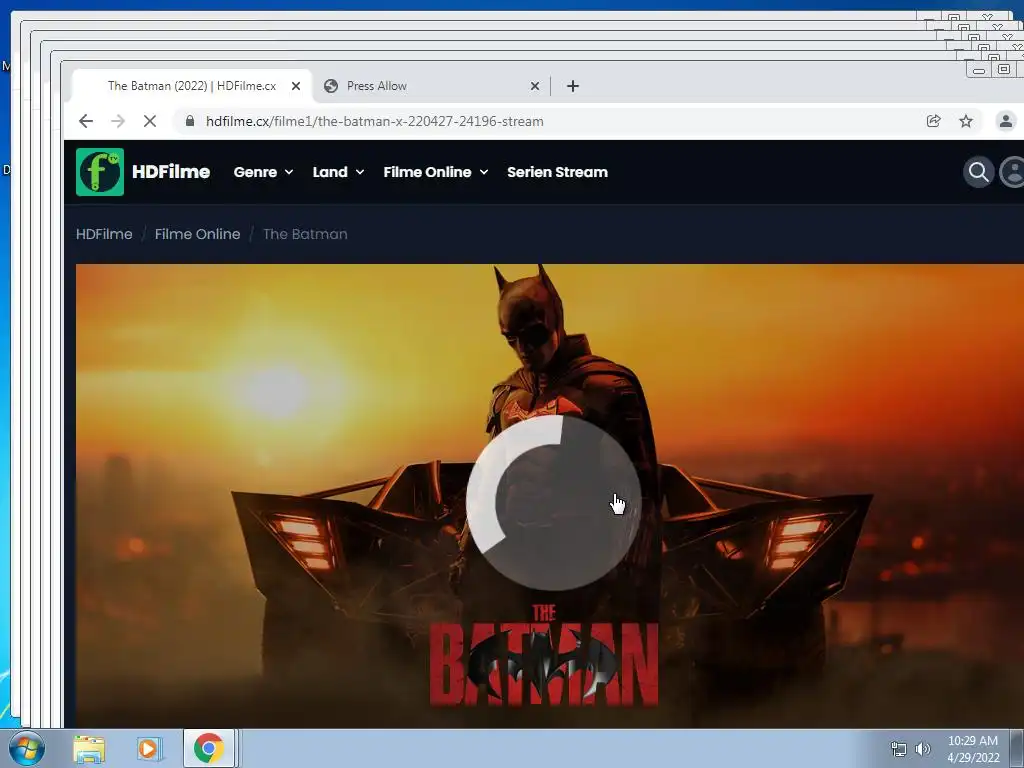
Task: Switch to 'The Batman (2022) | HDFilme.cx' tab
Action: tap(191, 86)
